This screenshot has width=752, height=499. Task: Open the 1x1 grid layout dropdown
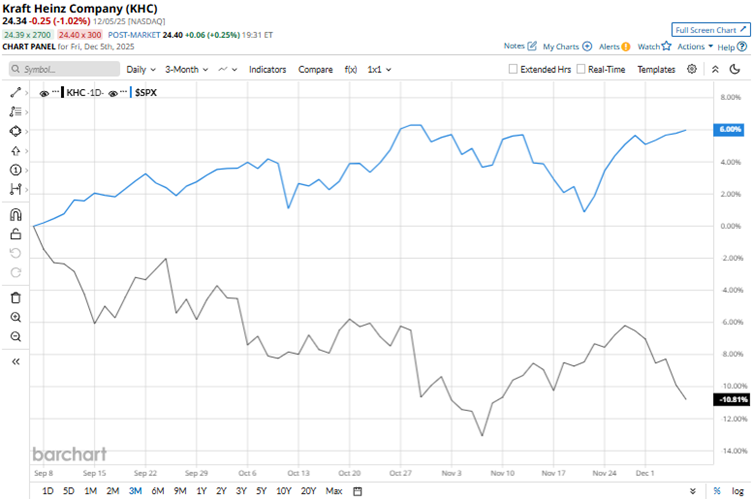(379, 69)
